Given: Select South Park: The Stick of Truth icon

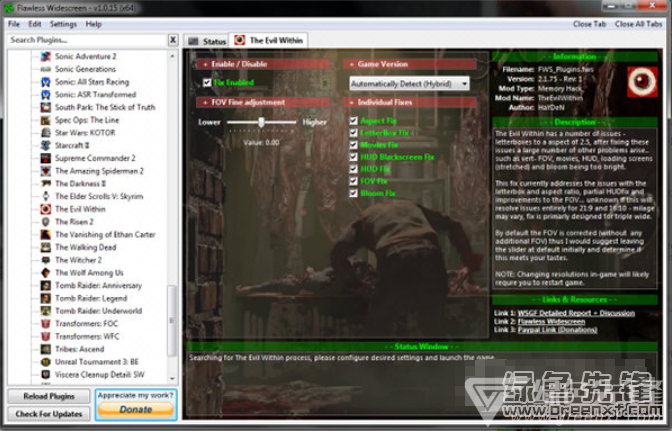Looking at the screenshot, I should click(46, 107).
